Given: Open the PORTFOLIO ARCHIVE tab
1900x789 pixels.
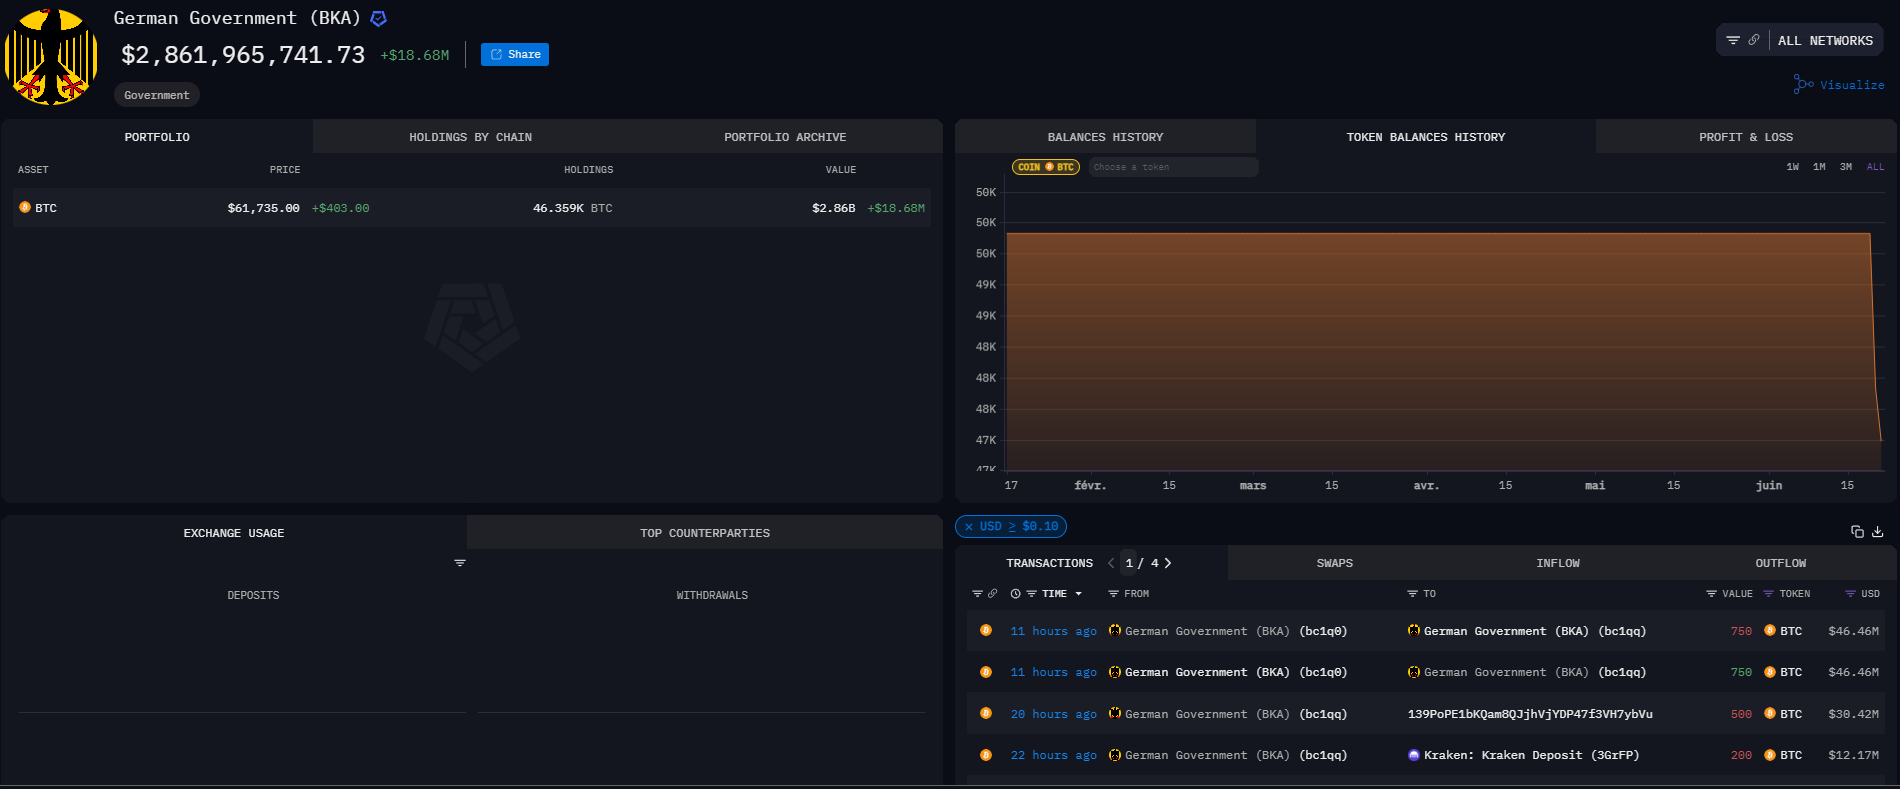Looking at the screenshot, I should tap(785, 137).
